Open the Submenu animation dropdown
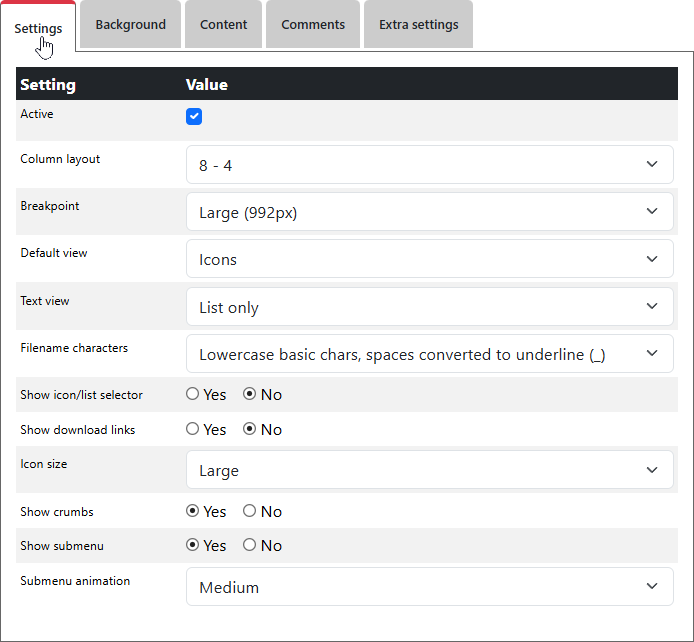694x642 pixels. coord(429,587)
